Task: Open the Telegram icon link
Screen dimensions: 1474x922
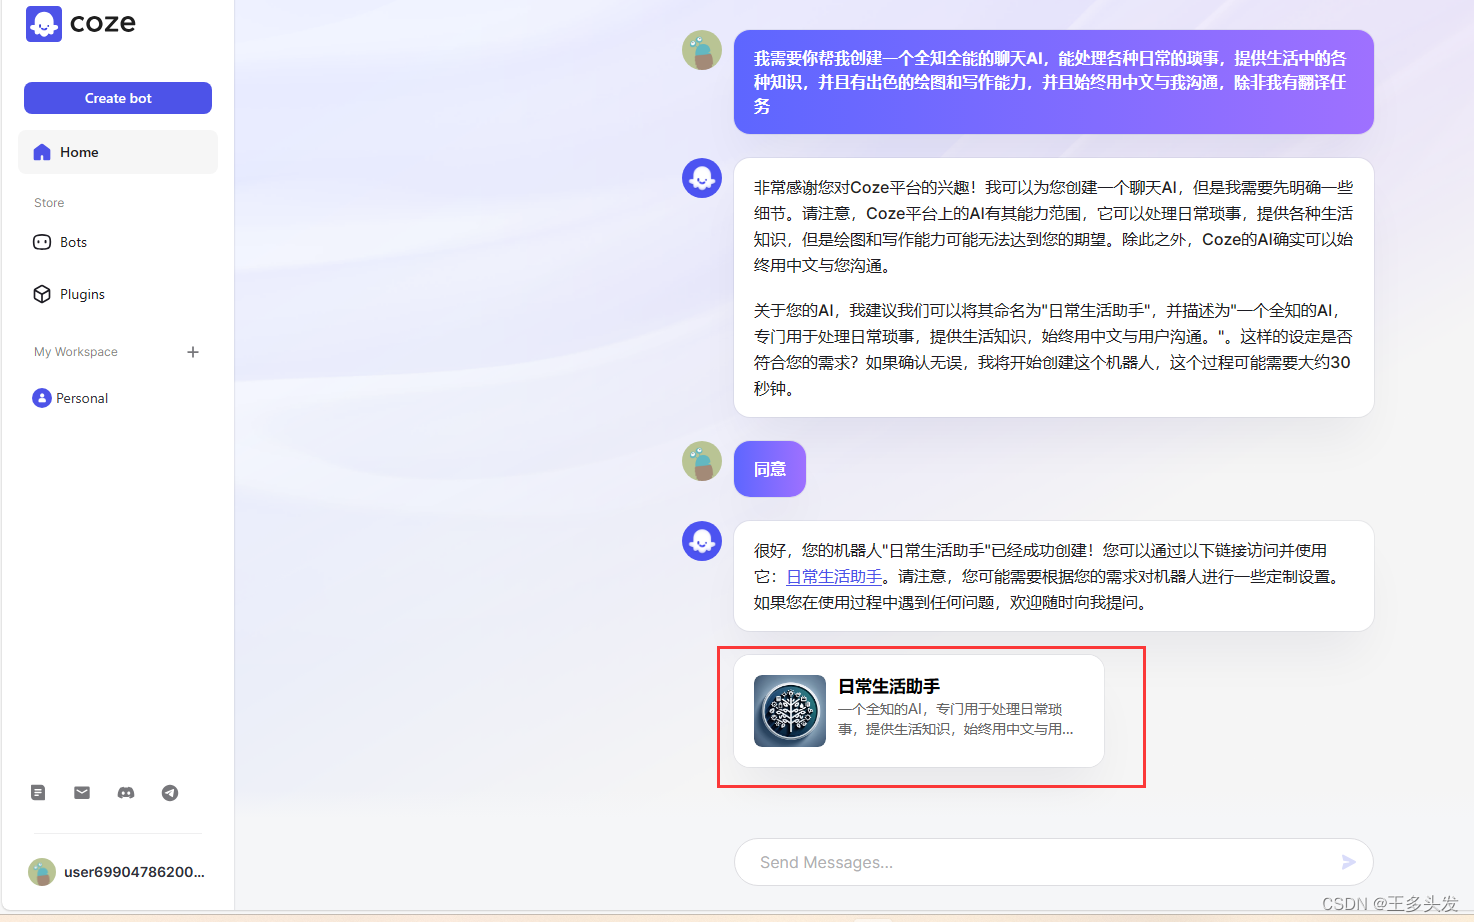Action: pos(170,793)
